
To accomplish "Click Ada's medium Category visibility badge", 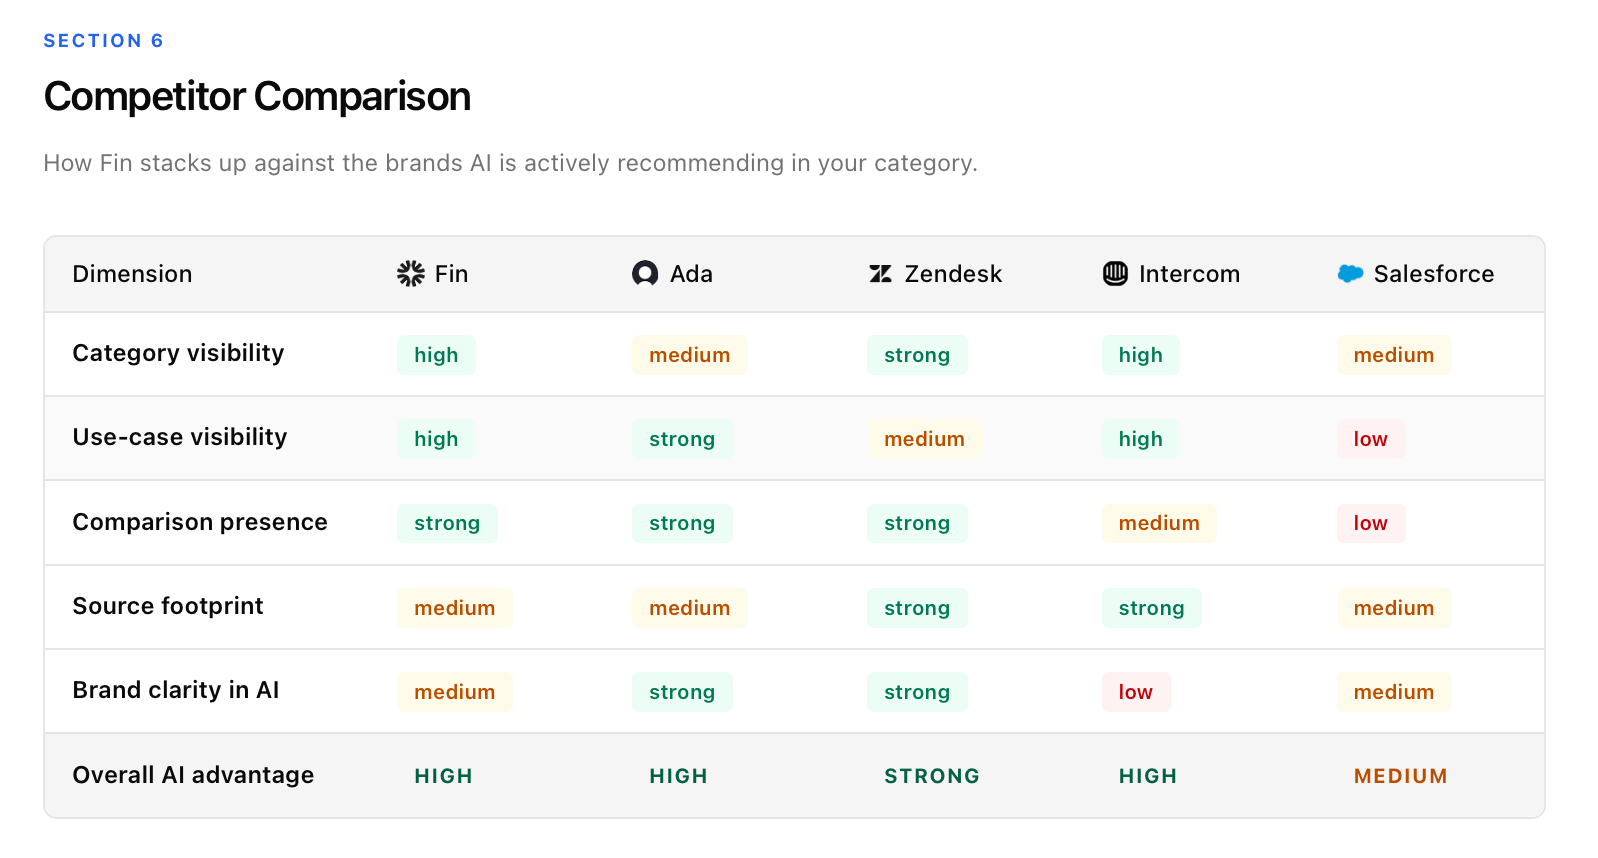I will coord(689,355).
